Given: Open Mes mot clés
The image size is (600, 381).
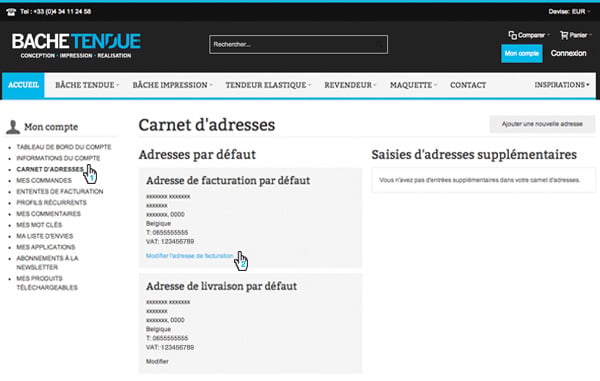Looking at the screenshot, I should 39,225.
